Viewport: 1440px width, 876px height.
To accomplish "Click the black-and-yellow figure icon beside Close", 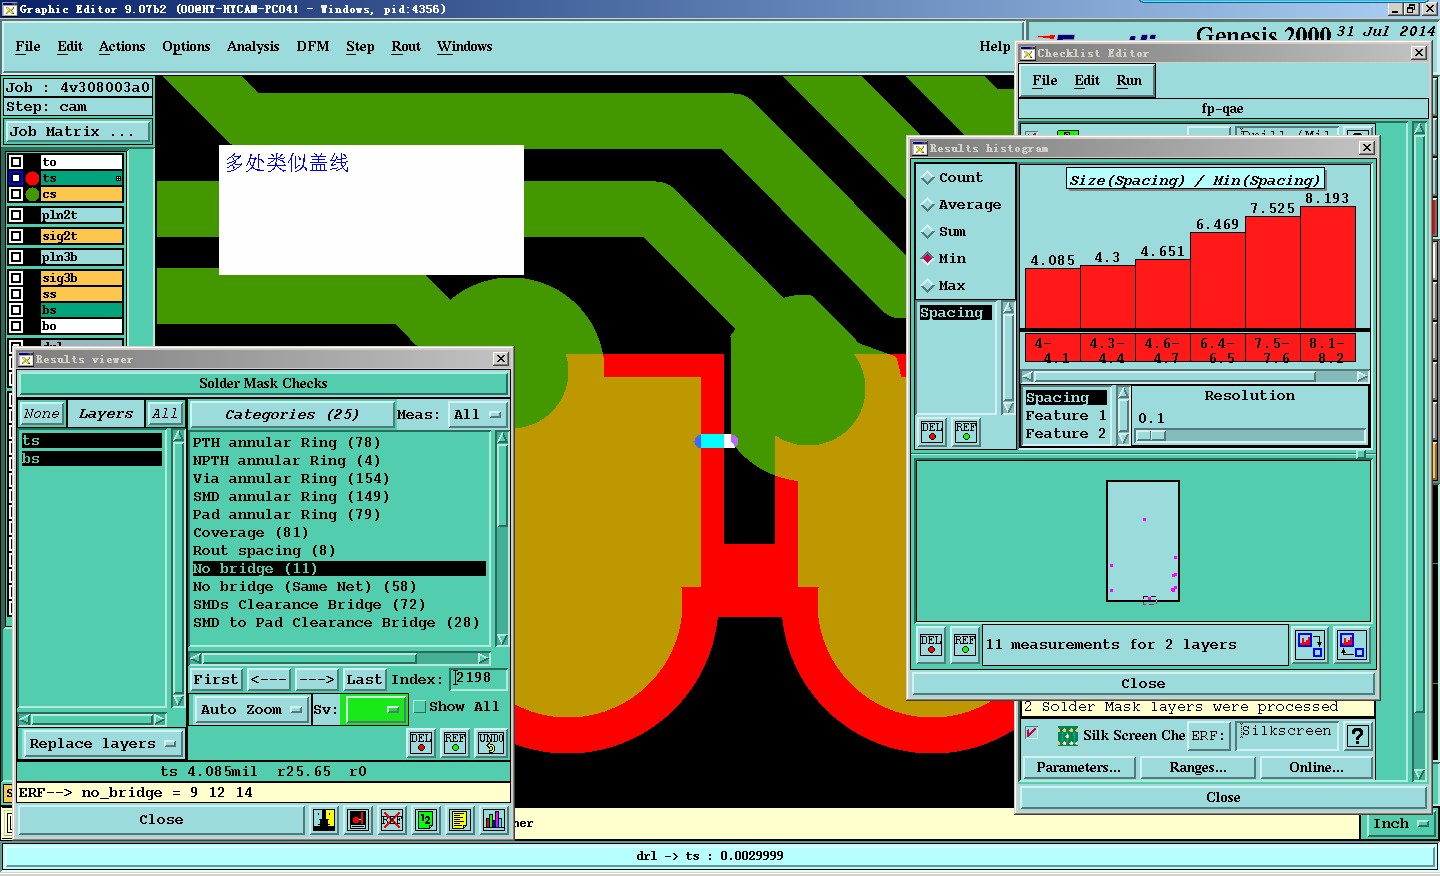I will tap(324, 820).
